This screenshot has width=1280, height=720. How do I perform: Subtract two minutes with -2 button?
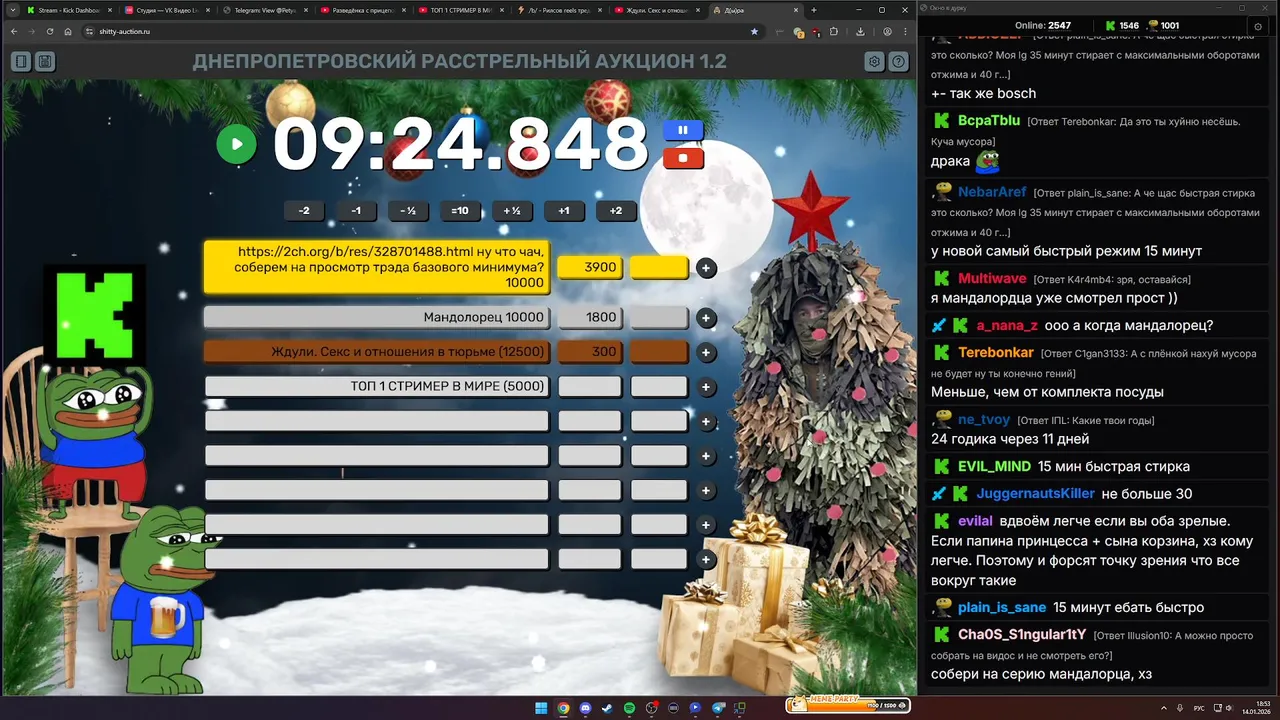[304, 211]
